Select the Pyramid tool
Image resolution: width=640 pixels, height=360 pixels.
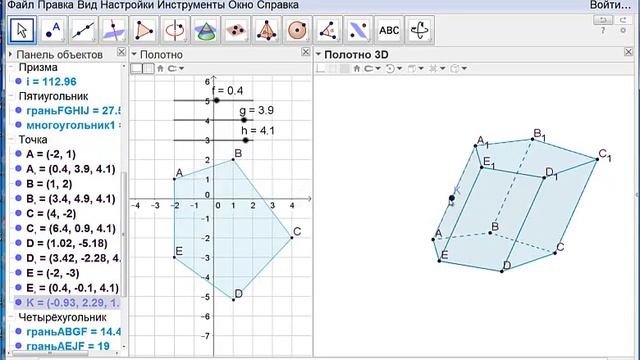click(x=267, y=30)
